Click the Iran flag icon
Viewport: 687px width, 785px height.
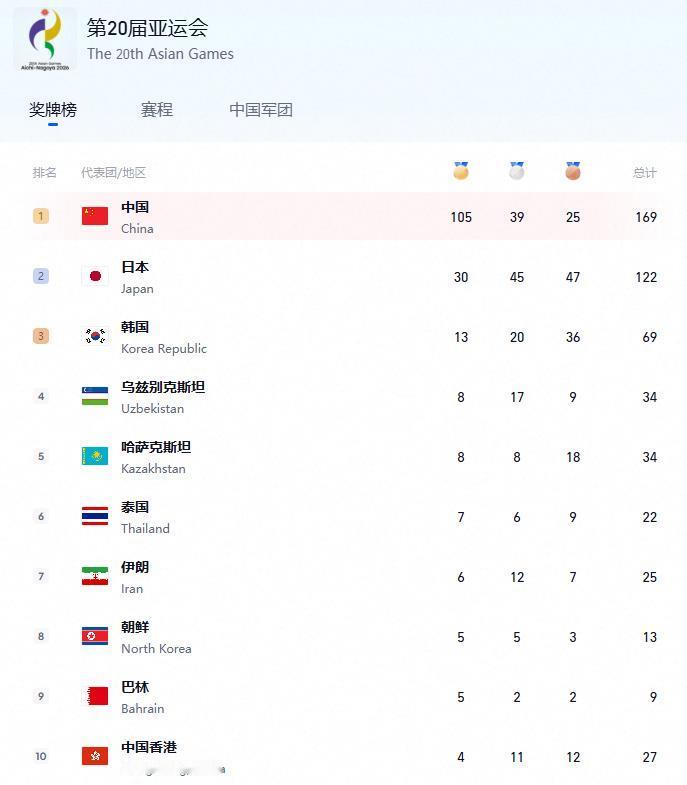(95, 576)
